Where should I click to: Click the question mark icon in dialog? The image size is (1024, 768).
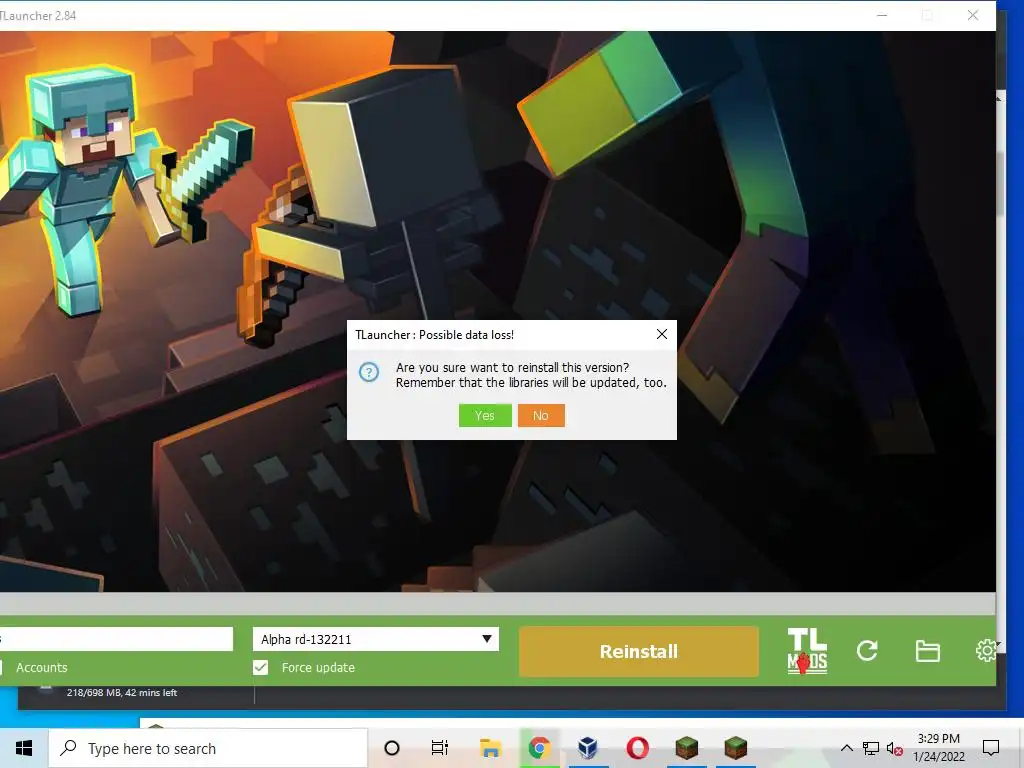point(369,372)
